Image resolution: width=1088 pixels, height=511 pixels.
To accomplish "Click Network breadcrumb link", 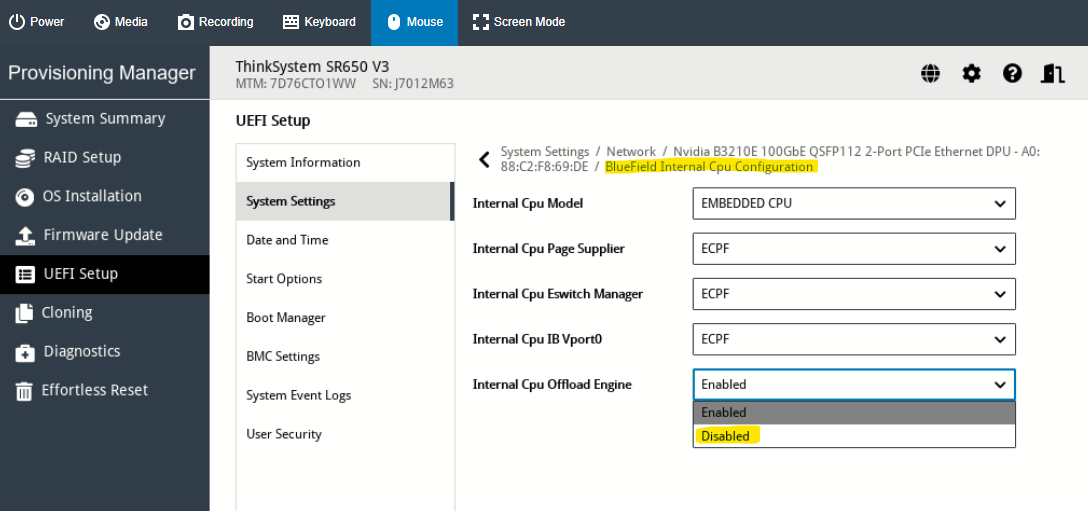I will point(631,151).
